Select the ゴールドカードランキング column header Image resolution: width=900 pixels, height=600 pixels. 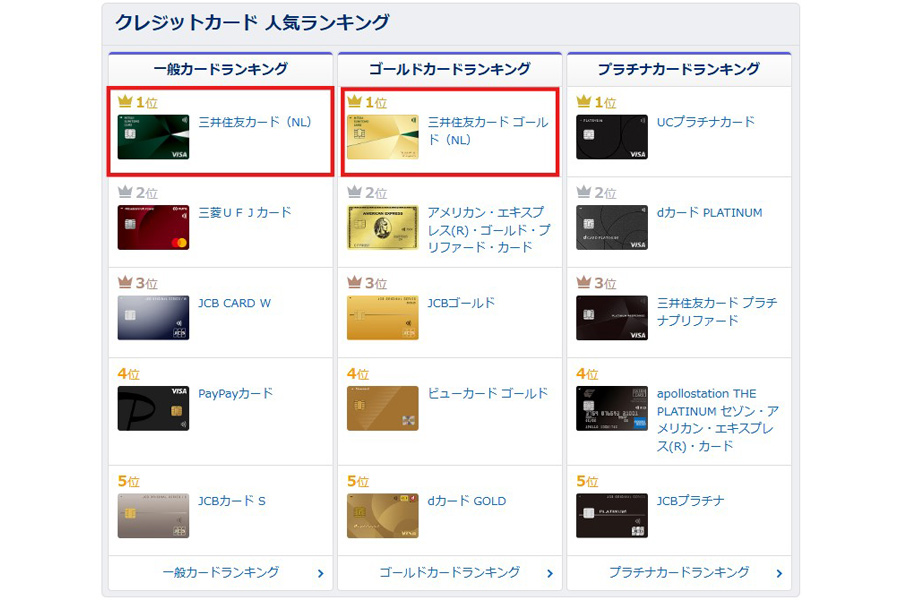tap(450, 69)
